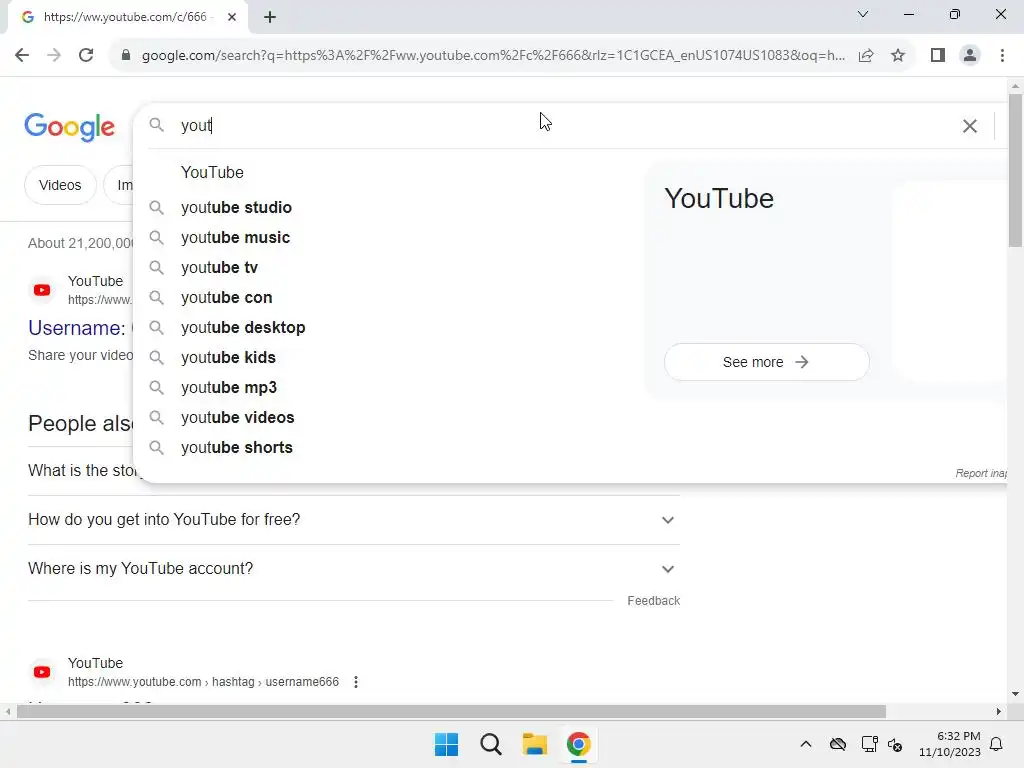Clear the search box with the X icon
The width and height of the screenshot is (1024, 768).
970,126
